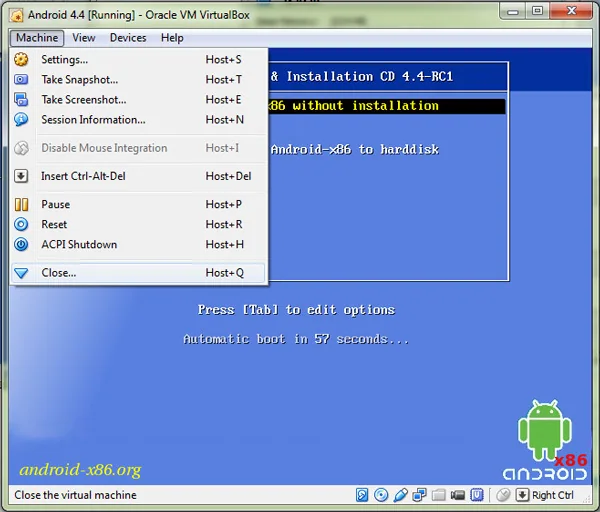This screenshot has height=512, width=600.
Task: Pause the virtual machine from the menu
Action: (x=139, y=204)
